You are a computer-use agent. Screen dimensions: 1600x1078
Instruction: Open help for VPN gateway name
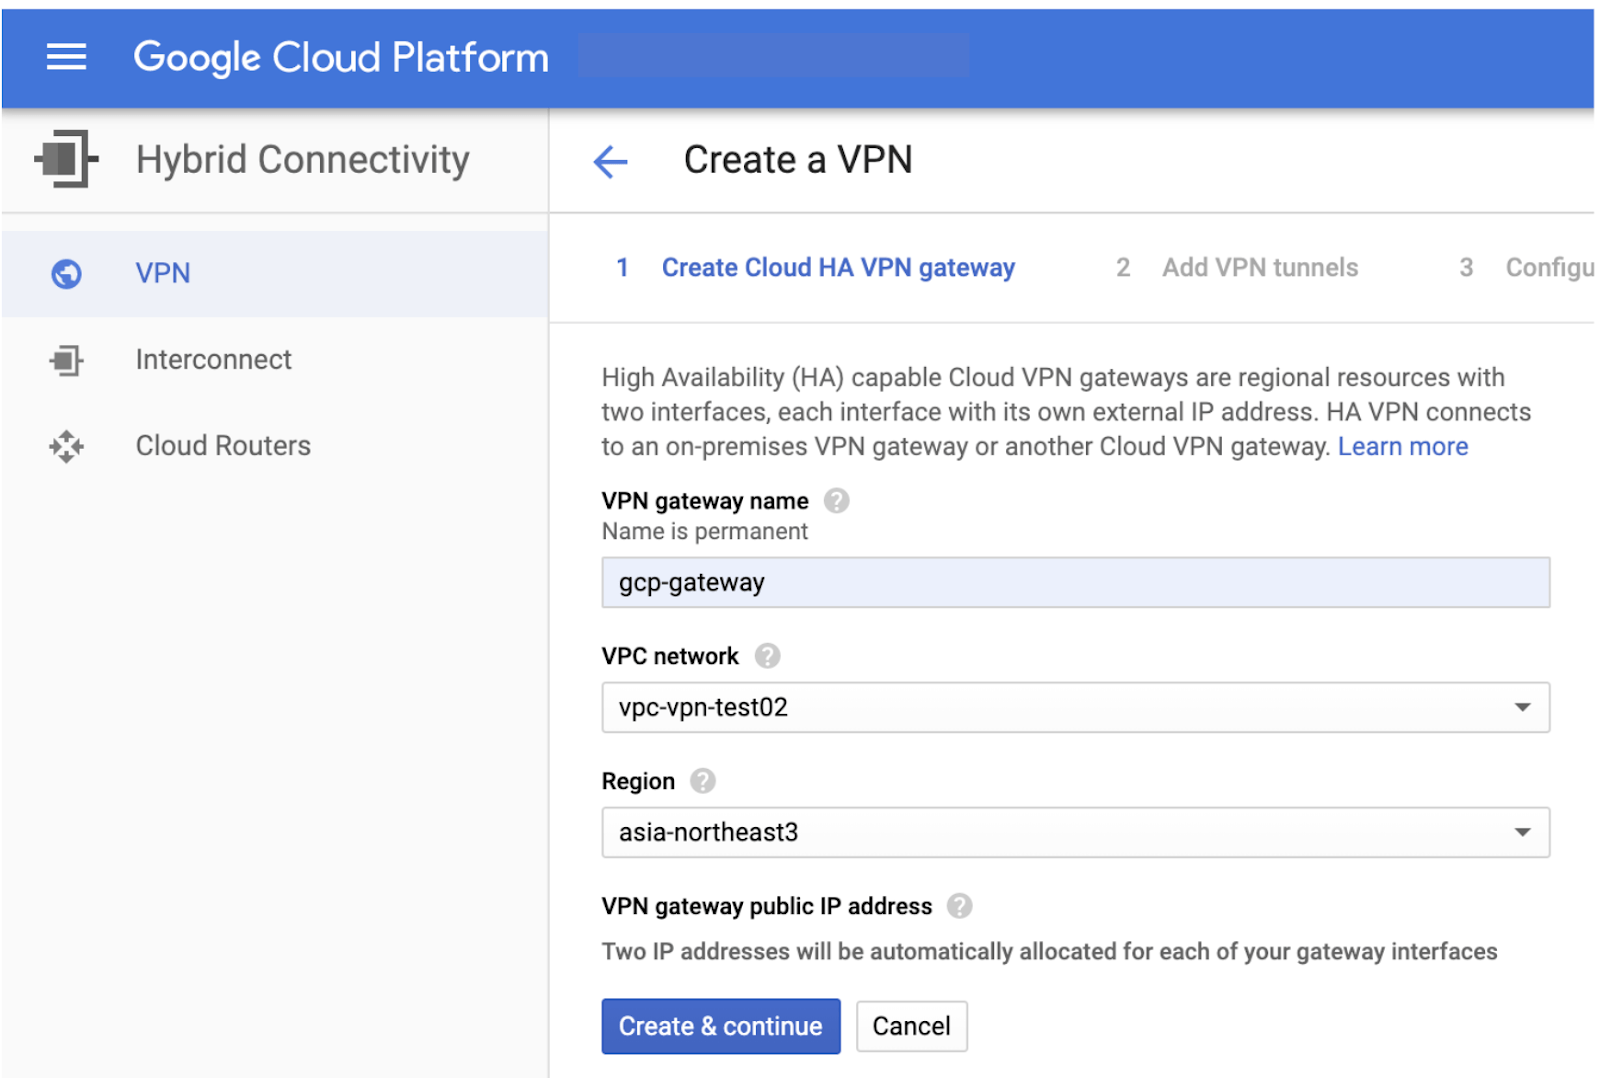coord(838,500)
